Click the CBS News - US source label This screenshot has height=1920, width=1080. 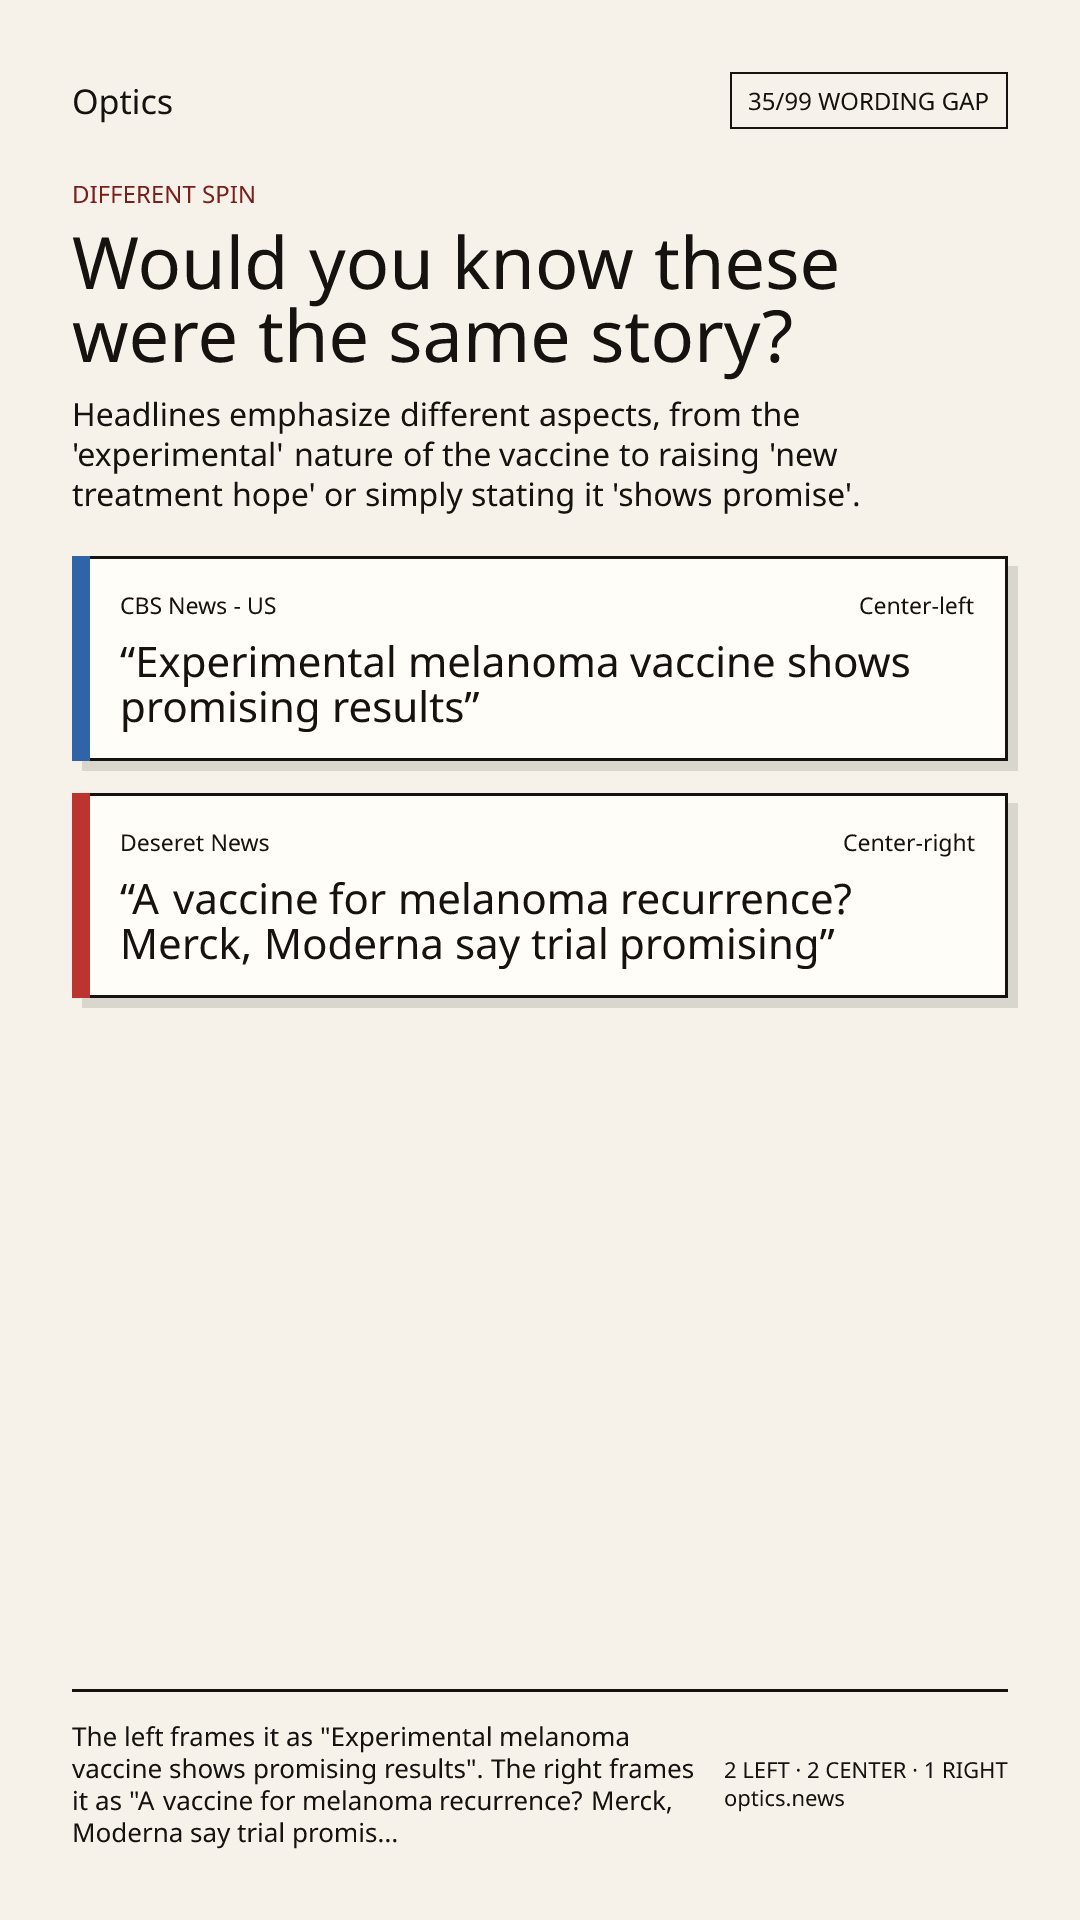coord(198,606)
